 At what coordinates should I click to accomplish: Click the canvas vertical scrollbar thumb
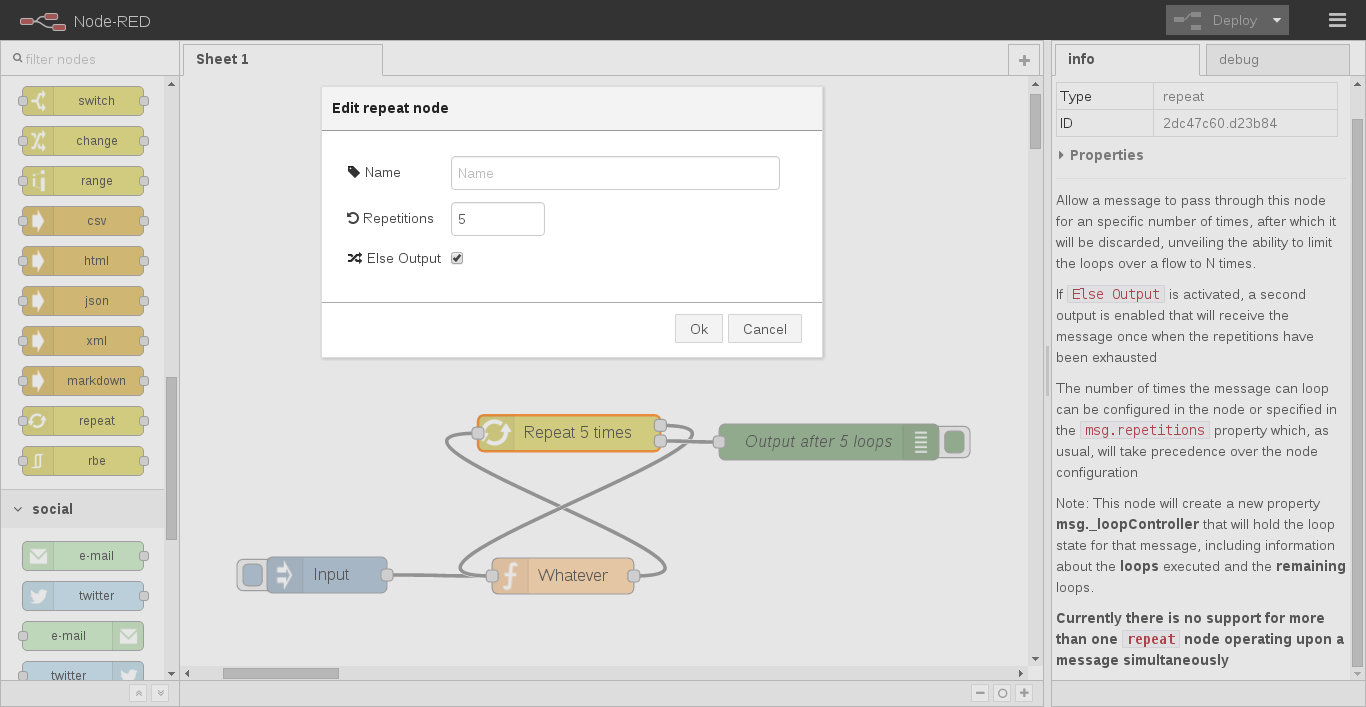pyautogui.click(x=1035, y=120)
